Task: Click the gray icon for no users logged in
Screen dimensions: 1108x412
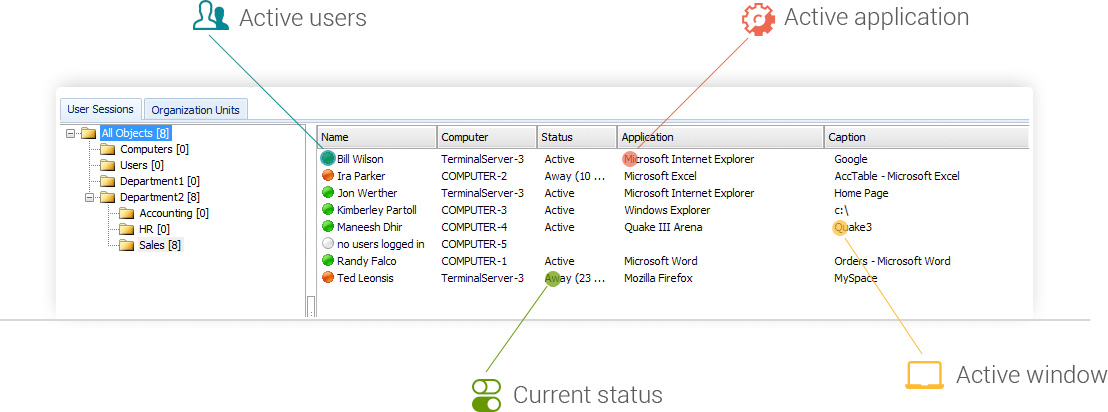Action: pyautogui.click(x=327, y=244)
